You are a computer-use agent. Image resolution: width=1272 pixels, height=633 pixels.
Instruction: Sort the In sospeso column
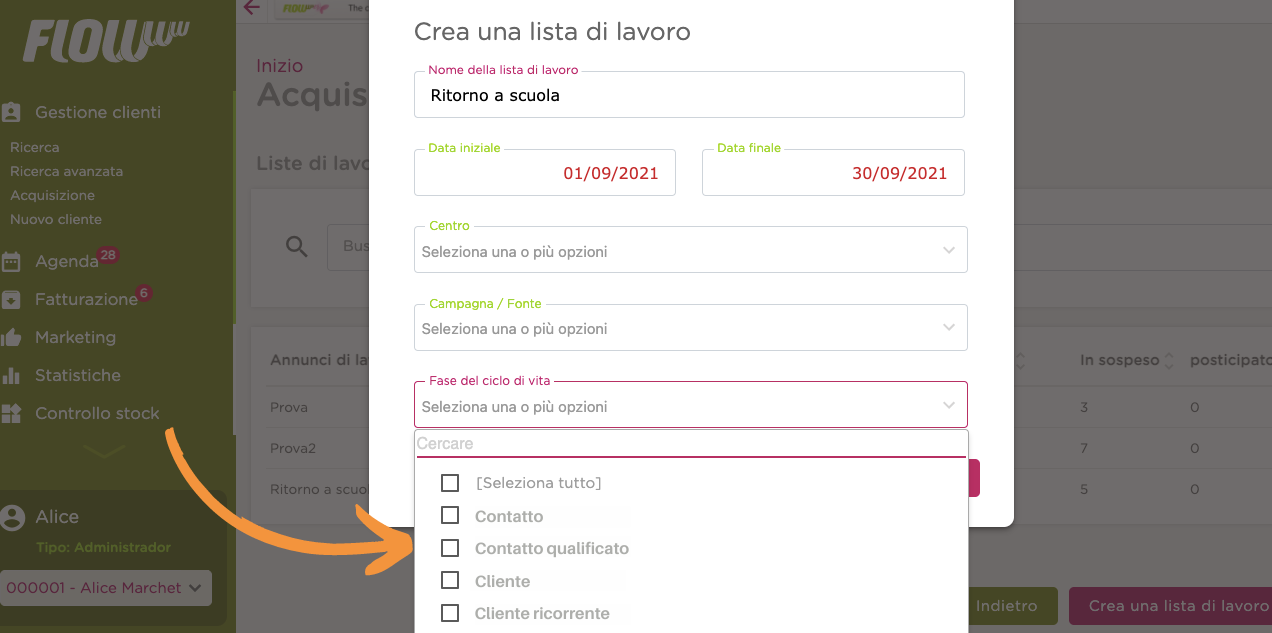pos(1169,360)
